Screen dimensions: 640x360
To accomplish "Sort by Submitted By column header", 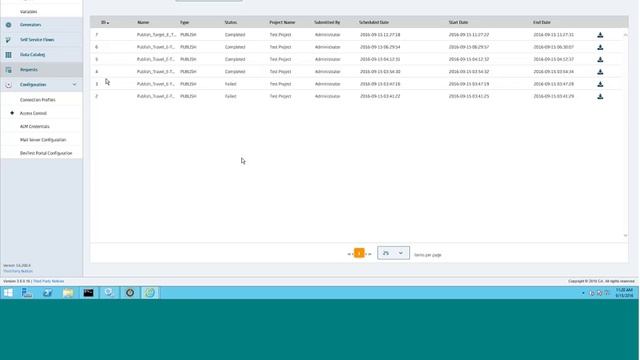I will click(327, 22).
